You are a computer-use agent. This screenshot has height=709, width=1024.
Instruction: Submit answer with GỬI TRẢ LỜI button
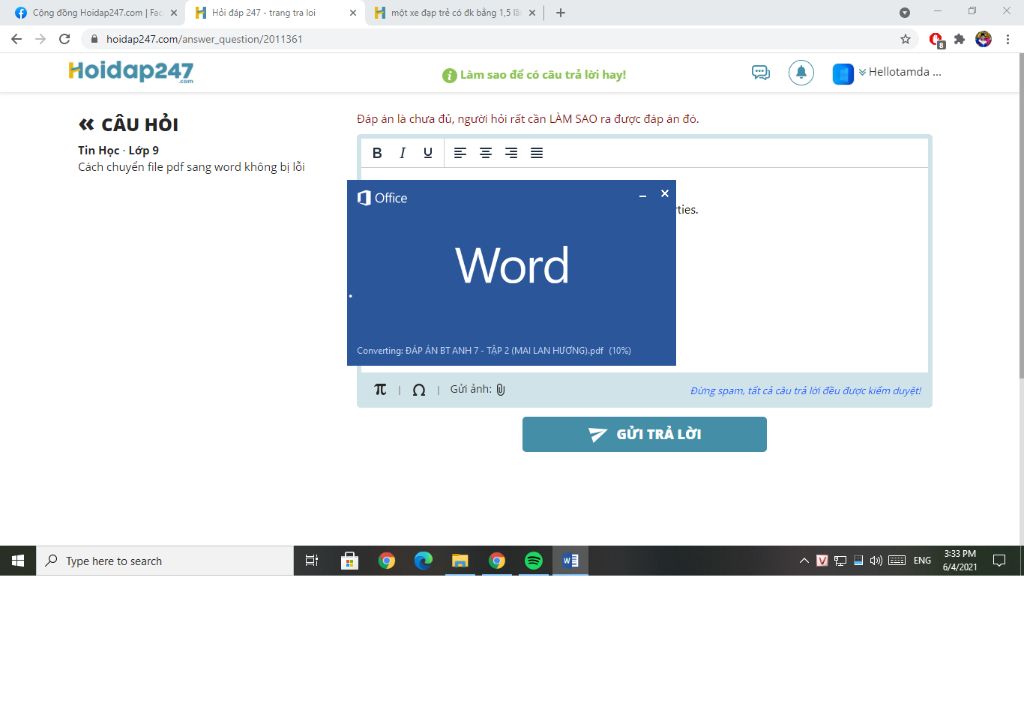(644, 434)
